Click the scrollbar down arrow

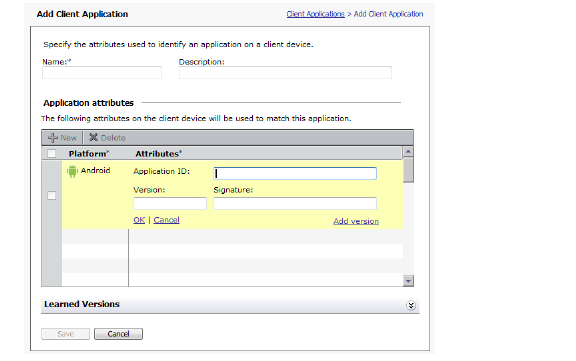(408, 281)
